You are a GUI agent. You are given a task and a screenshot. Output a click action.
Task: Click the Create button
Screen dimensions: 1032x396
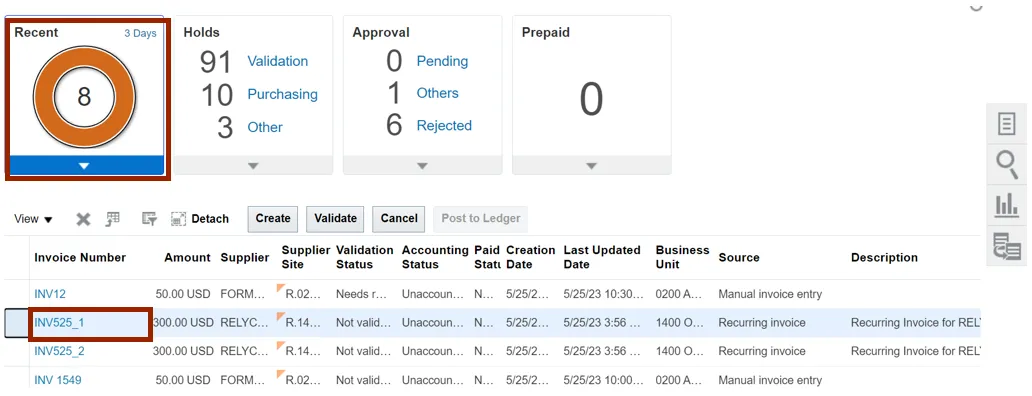[x=272, y=219]
